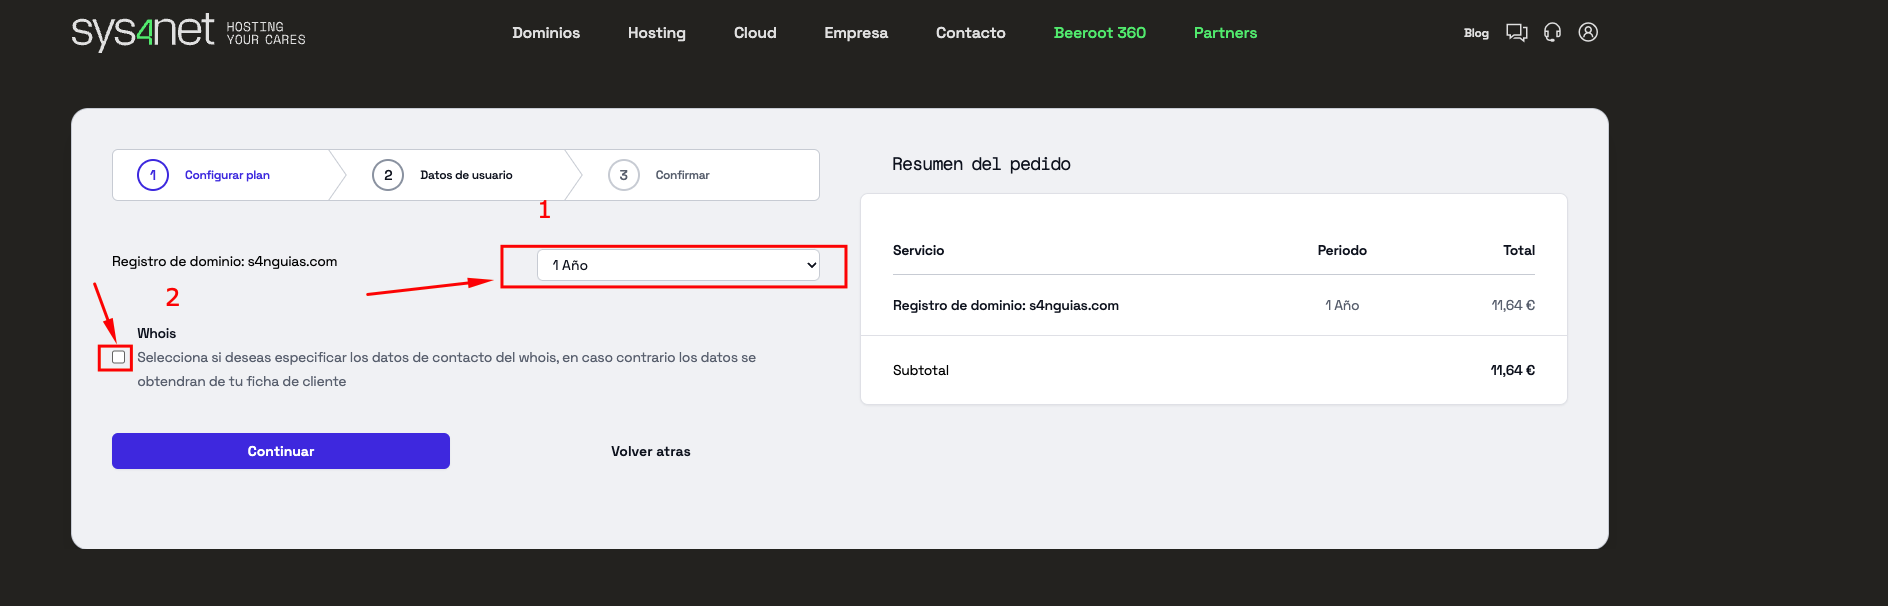
Task: Click the Continuar button
Action: coord(281,451)
